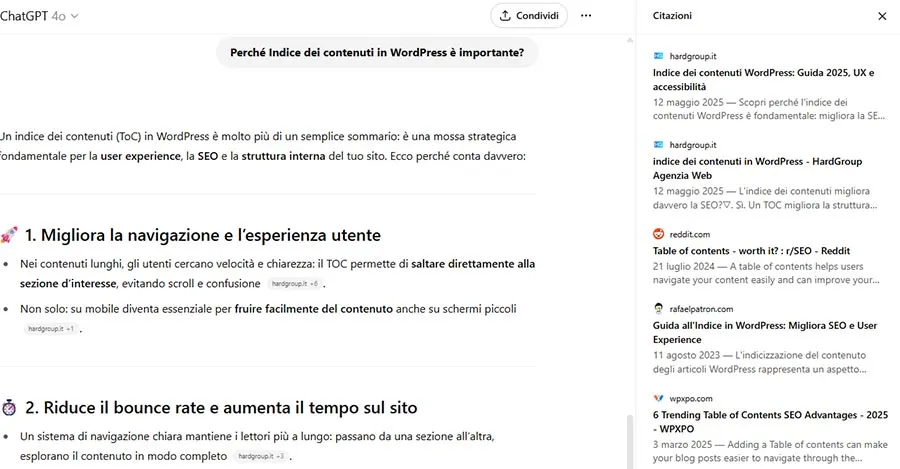Click heading '2. Riduce il bounce rate'
The width and height of the screenshot is (900, 469).
pyautogui.click(x=221, y=408)
